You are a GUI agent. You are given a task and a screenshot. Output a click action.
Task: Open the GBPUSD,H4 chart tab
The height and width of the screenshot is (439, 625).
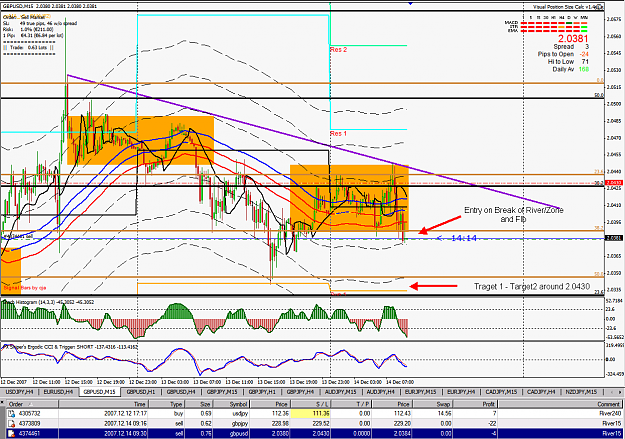coord(181,392)
